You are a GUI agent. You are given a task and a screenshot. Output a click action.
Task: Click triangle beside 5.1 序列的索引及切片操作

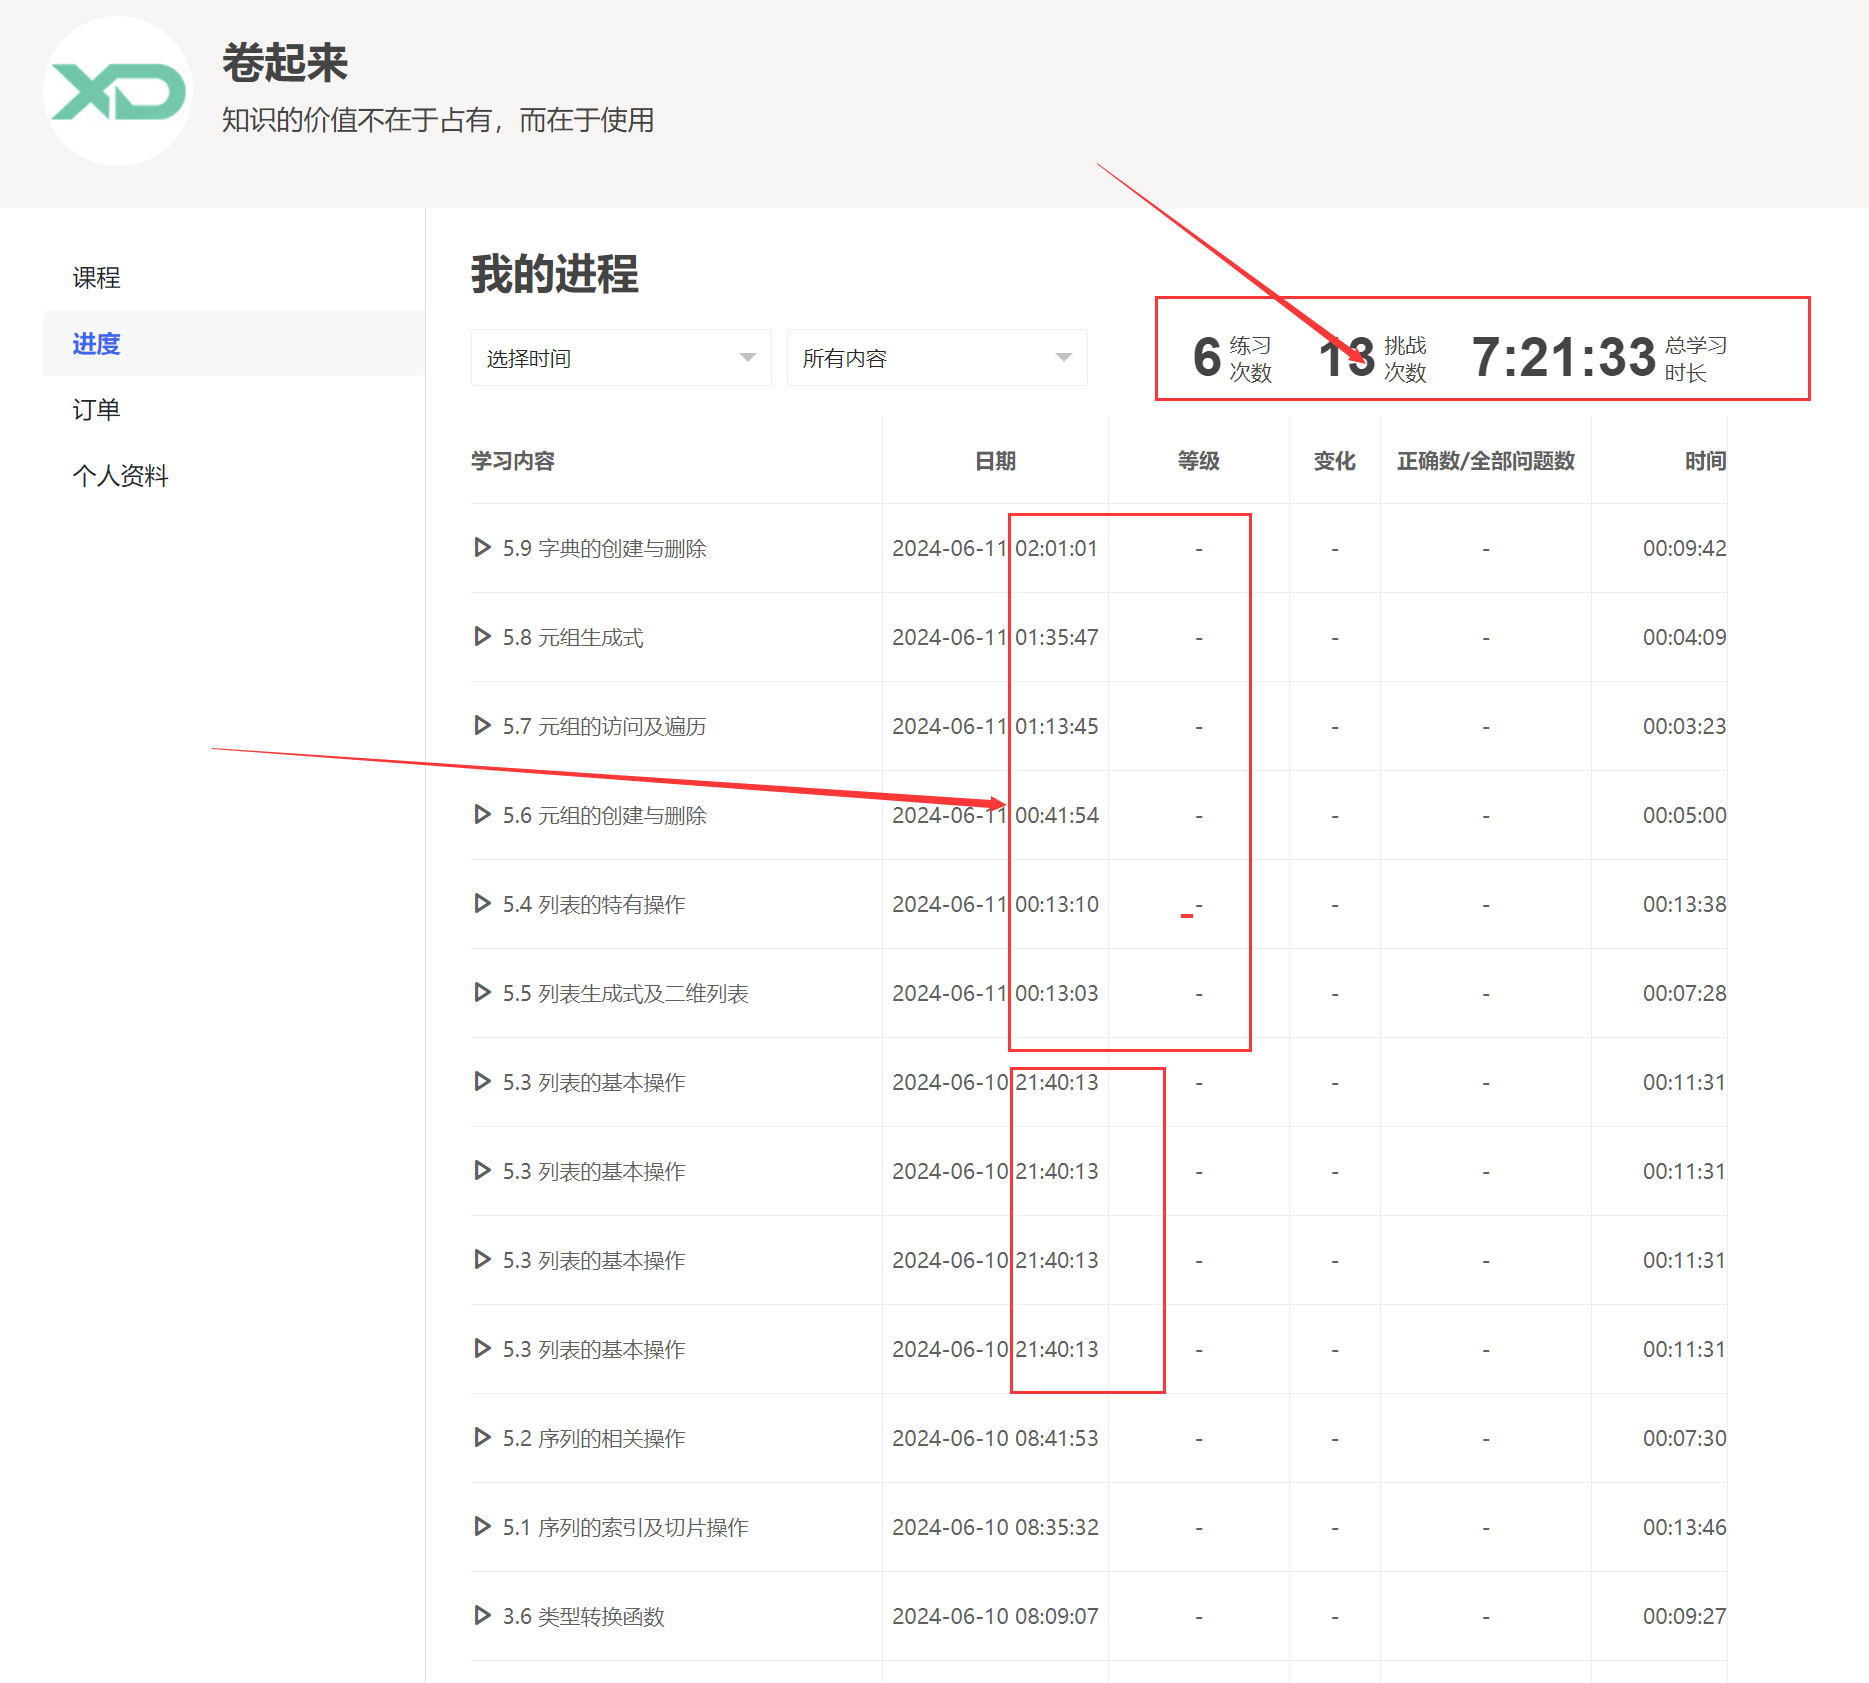(482, 1527)
